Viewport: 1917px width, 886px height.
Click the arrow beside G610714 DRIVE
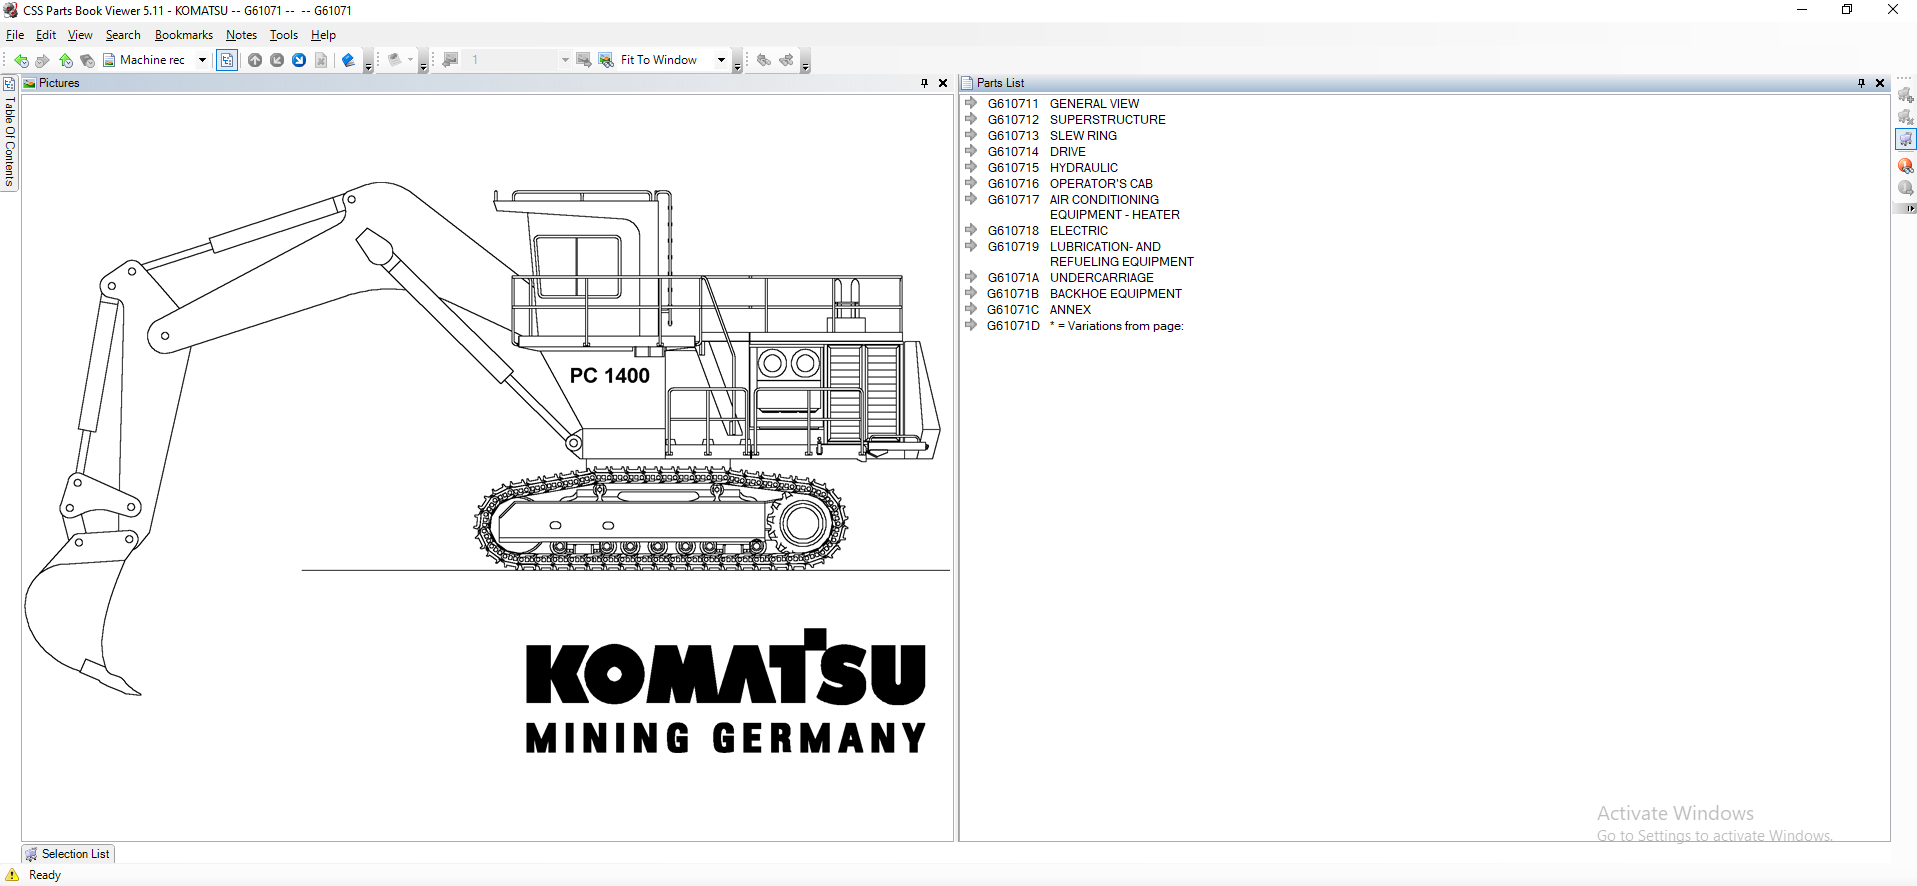coord(970,151)
